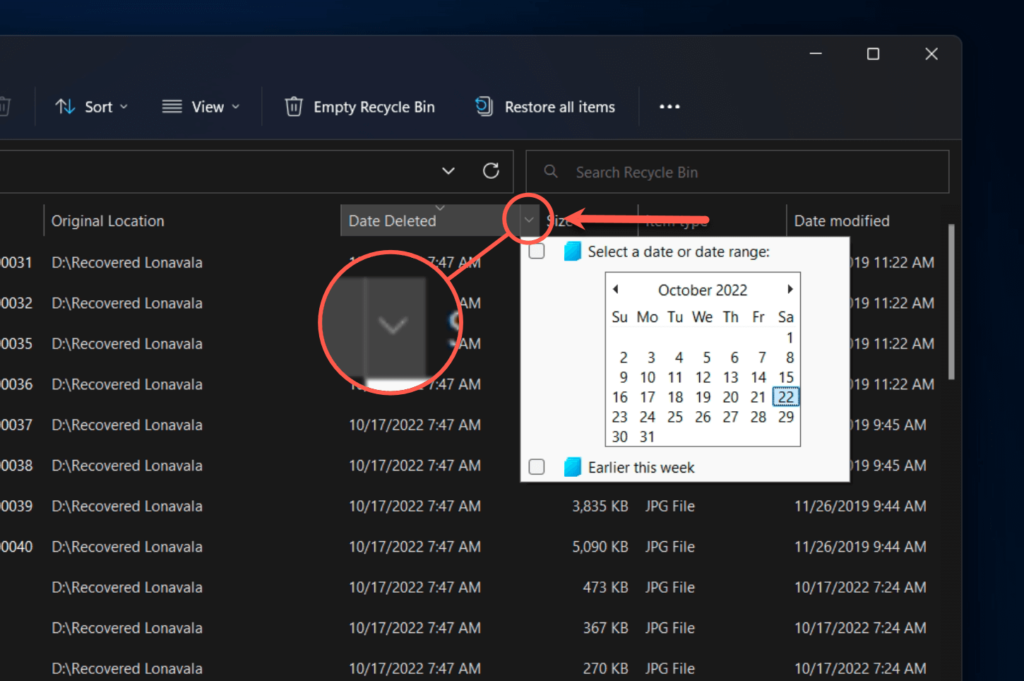Click the search magnifier icon
Screen dimensions: 1024x681
[549, 171]
